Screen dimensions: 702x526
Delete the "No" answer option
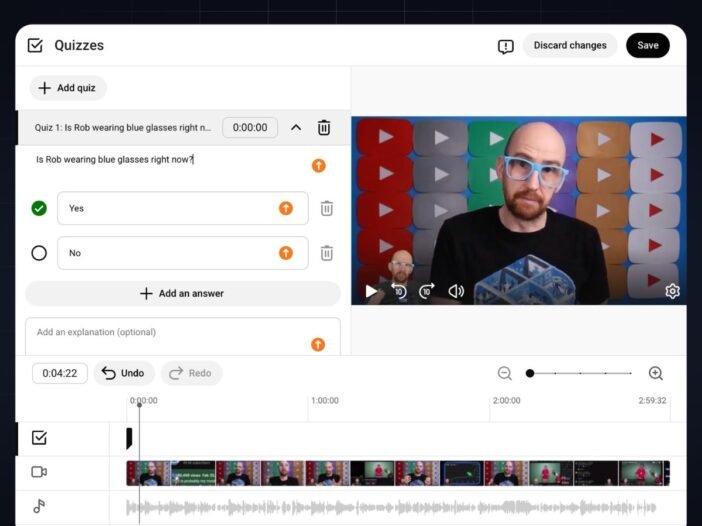click(326, 253)
